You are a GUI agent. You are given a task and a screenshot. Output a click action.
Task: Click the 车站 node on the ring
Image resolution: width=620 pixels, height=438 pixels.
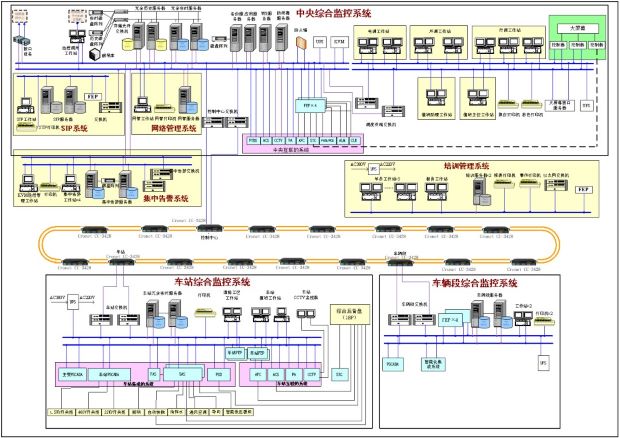click(x=122, y=262)
